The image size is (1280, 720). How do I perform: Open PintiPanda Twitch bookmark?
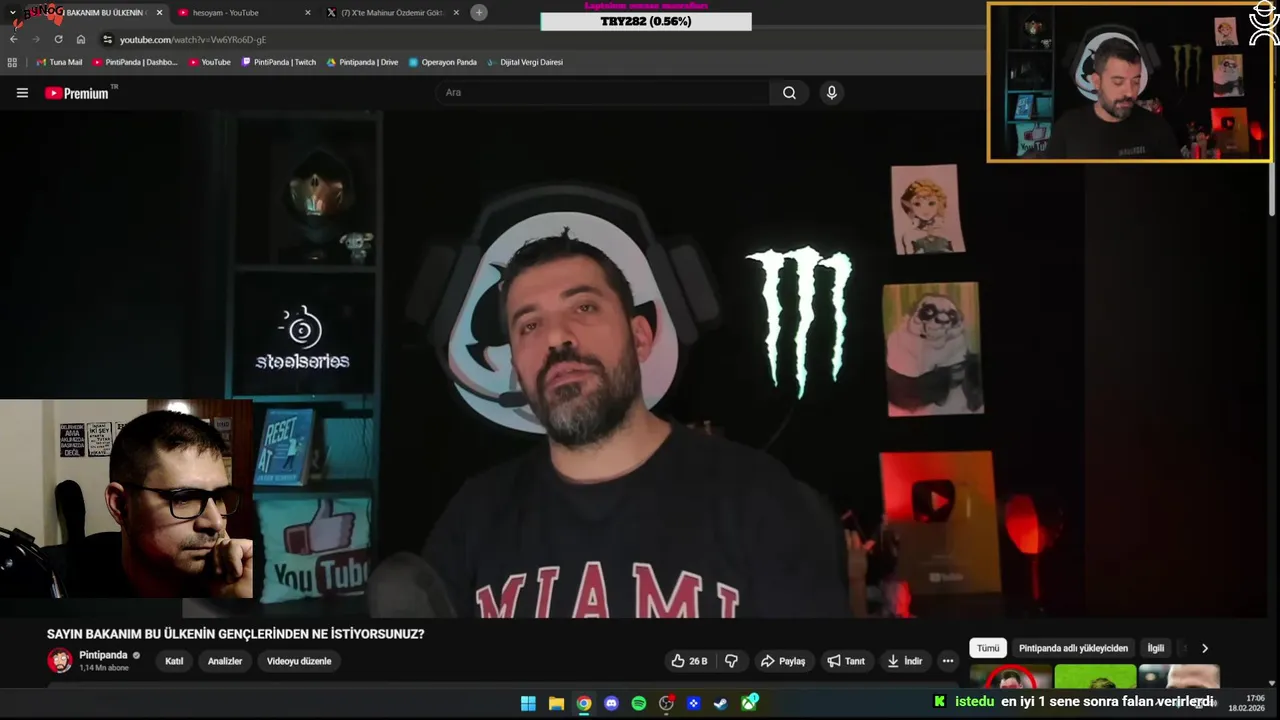click(x=279, y=62)
